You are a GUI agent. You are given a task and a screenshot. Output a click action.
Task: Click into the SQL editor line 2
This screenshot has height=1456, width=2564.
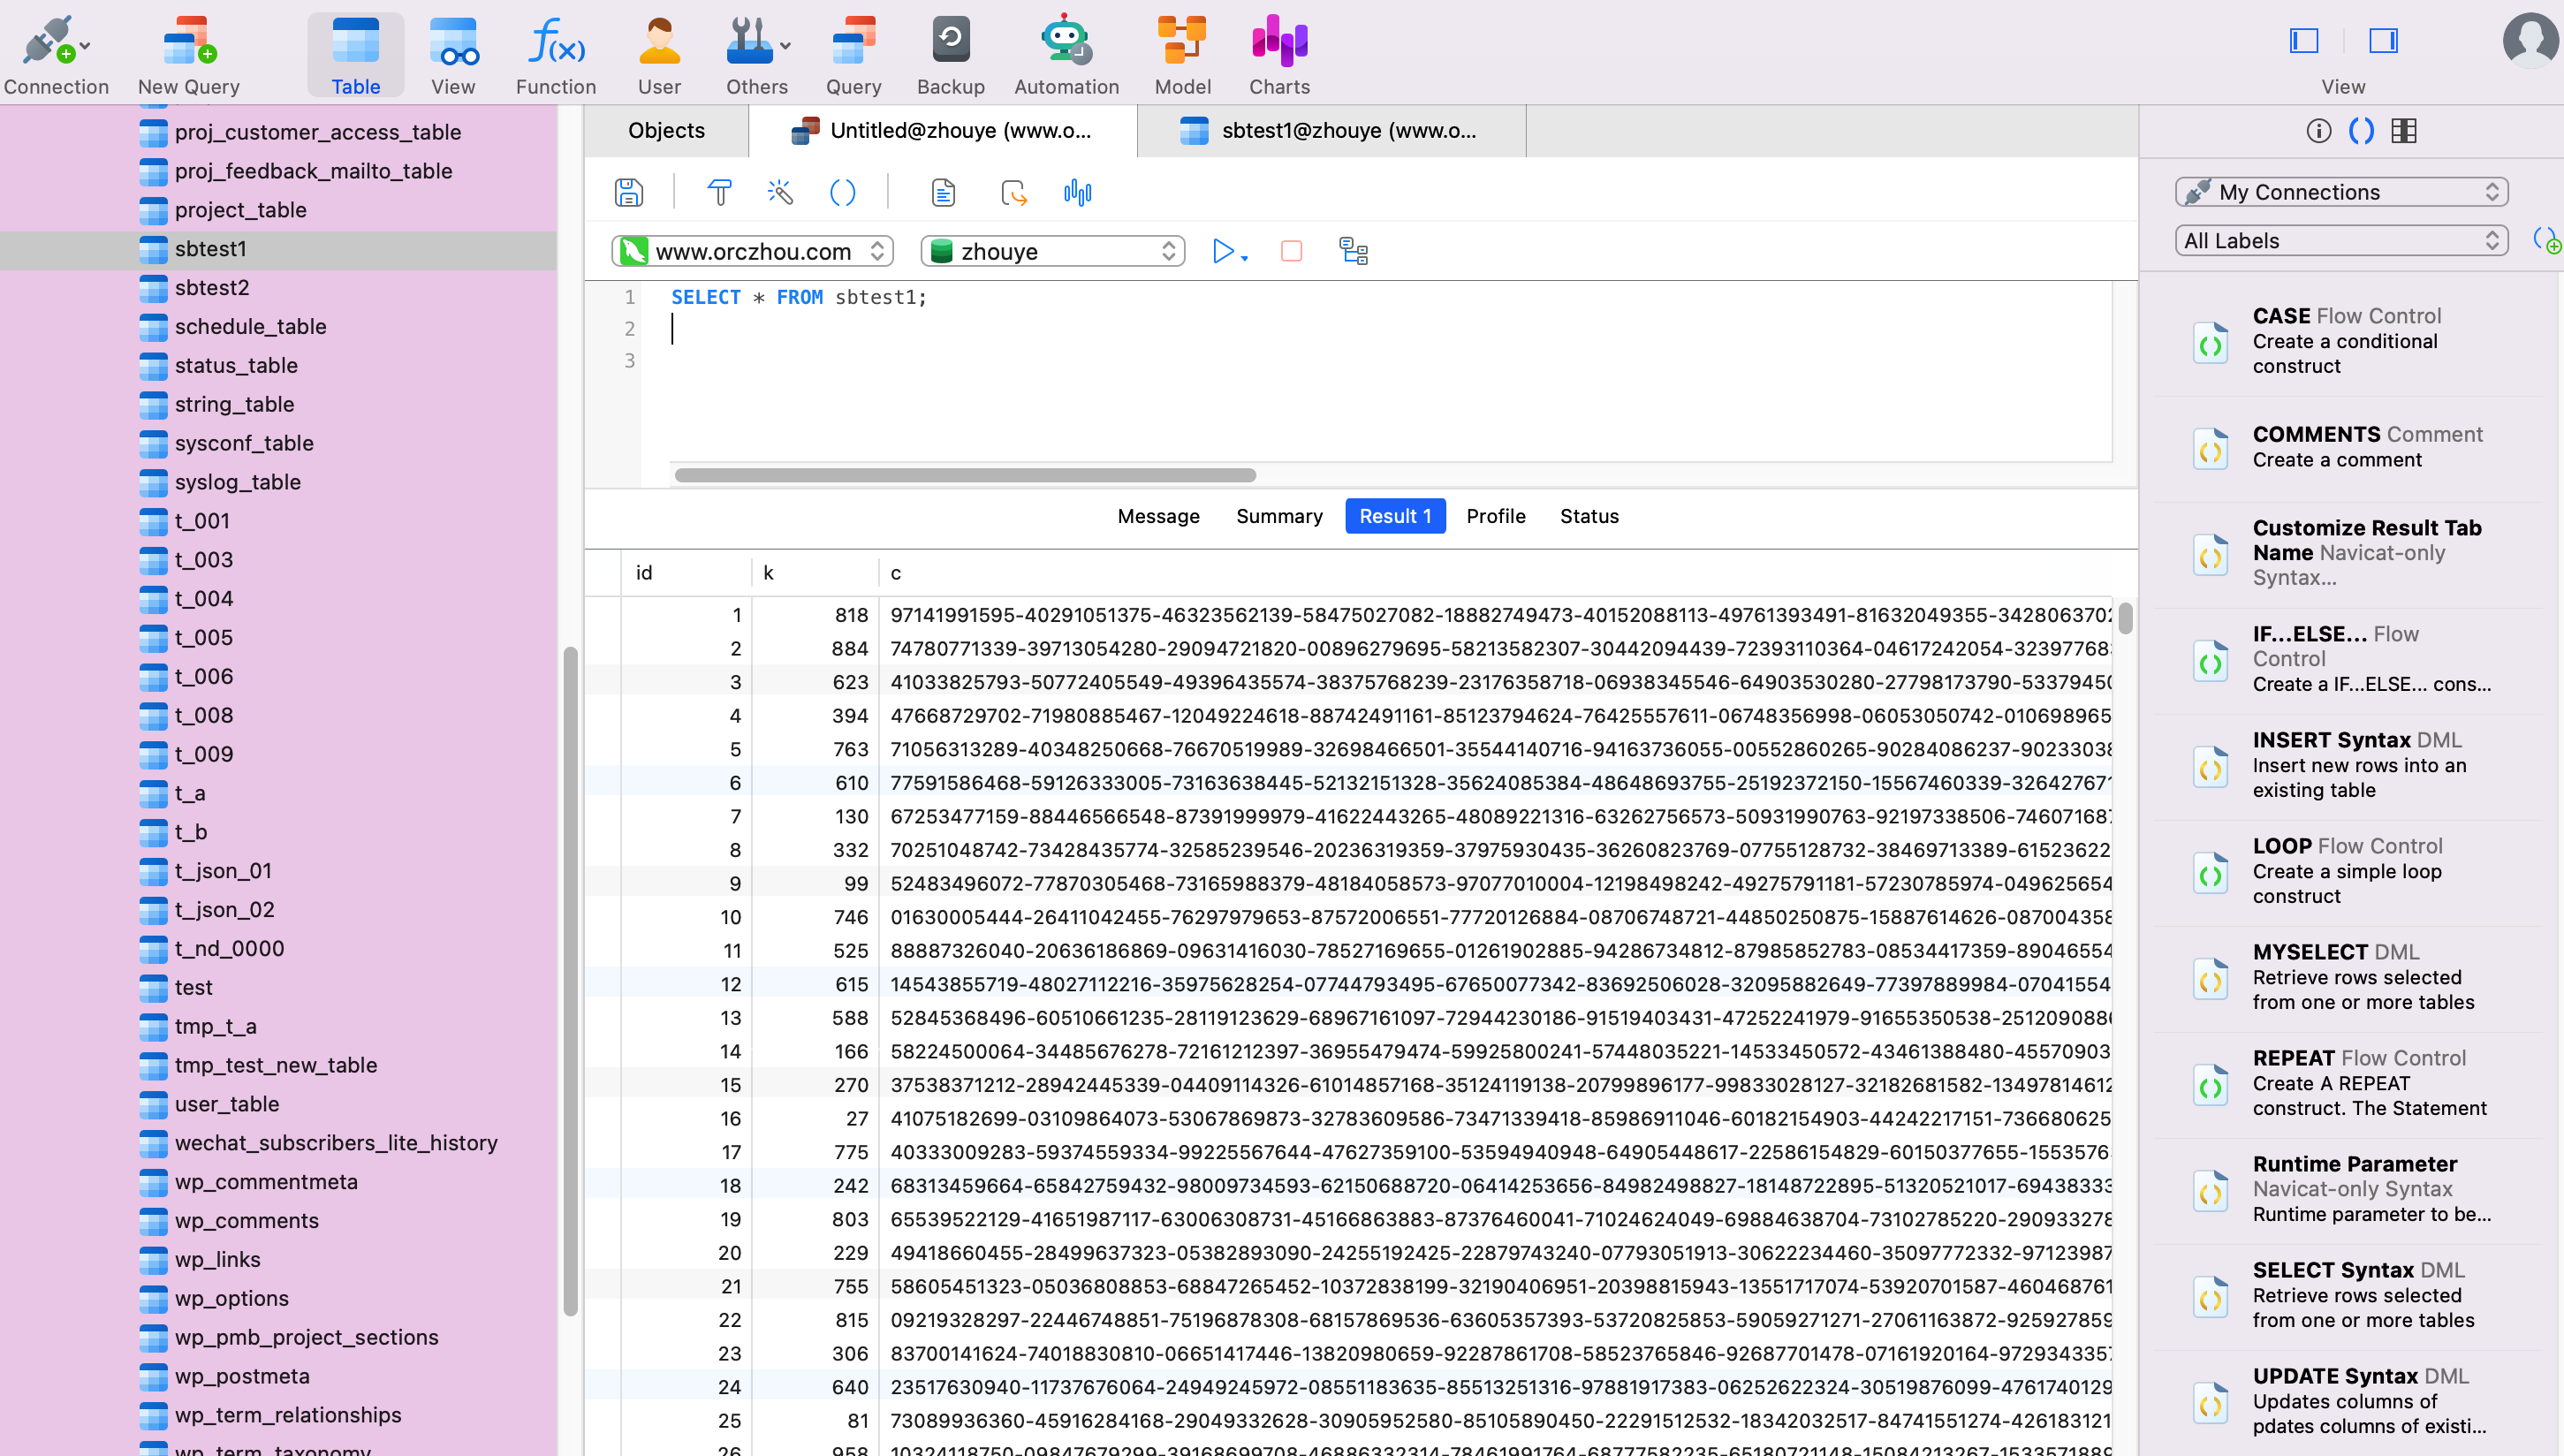click(x=1390, y=329)
